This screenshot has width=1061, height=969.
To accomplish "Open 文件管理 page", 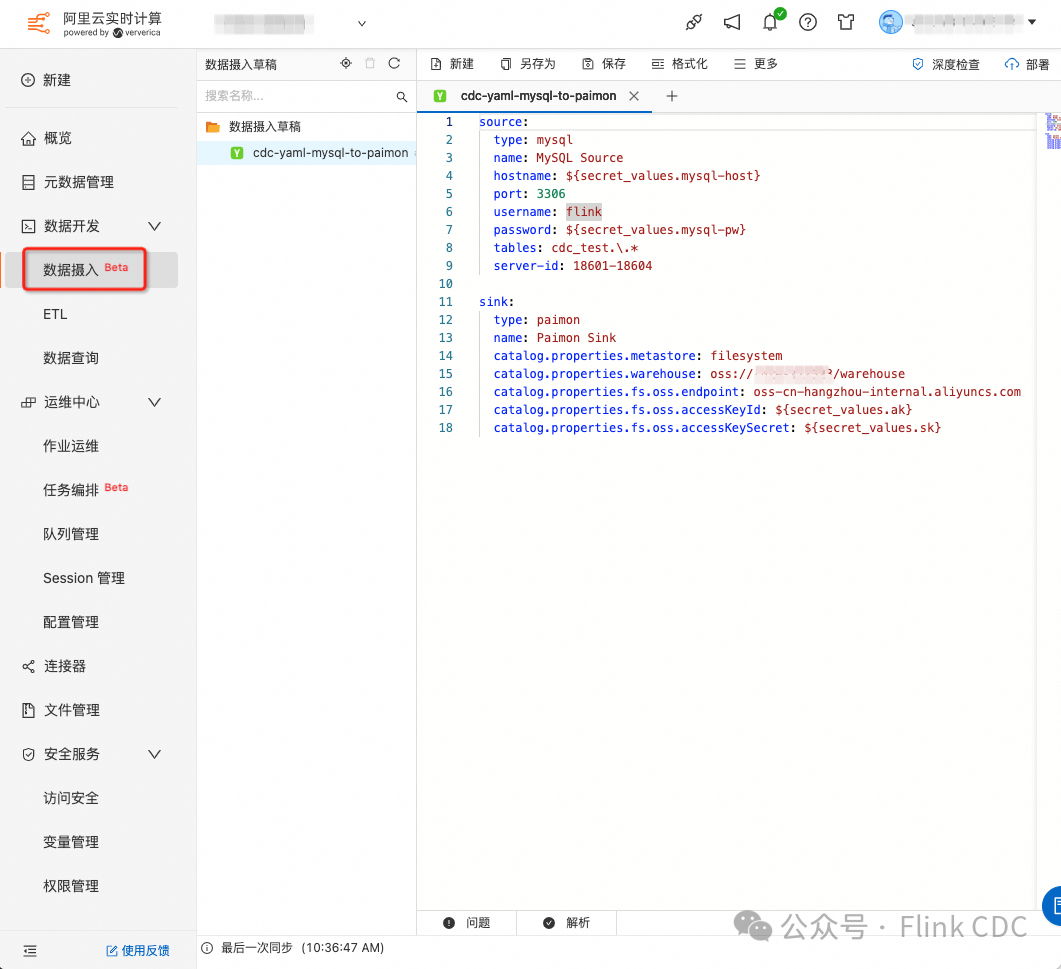I will pos(61,710).
